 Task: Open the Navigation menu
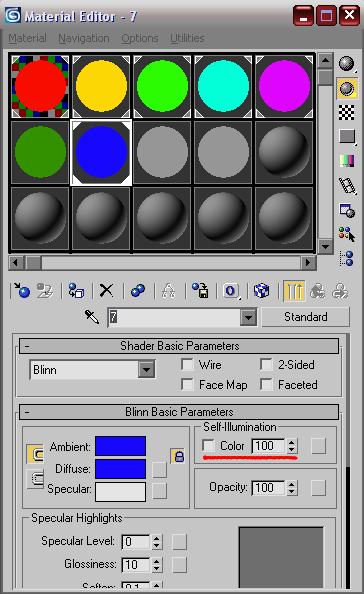[x=84, y=38]
